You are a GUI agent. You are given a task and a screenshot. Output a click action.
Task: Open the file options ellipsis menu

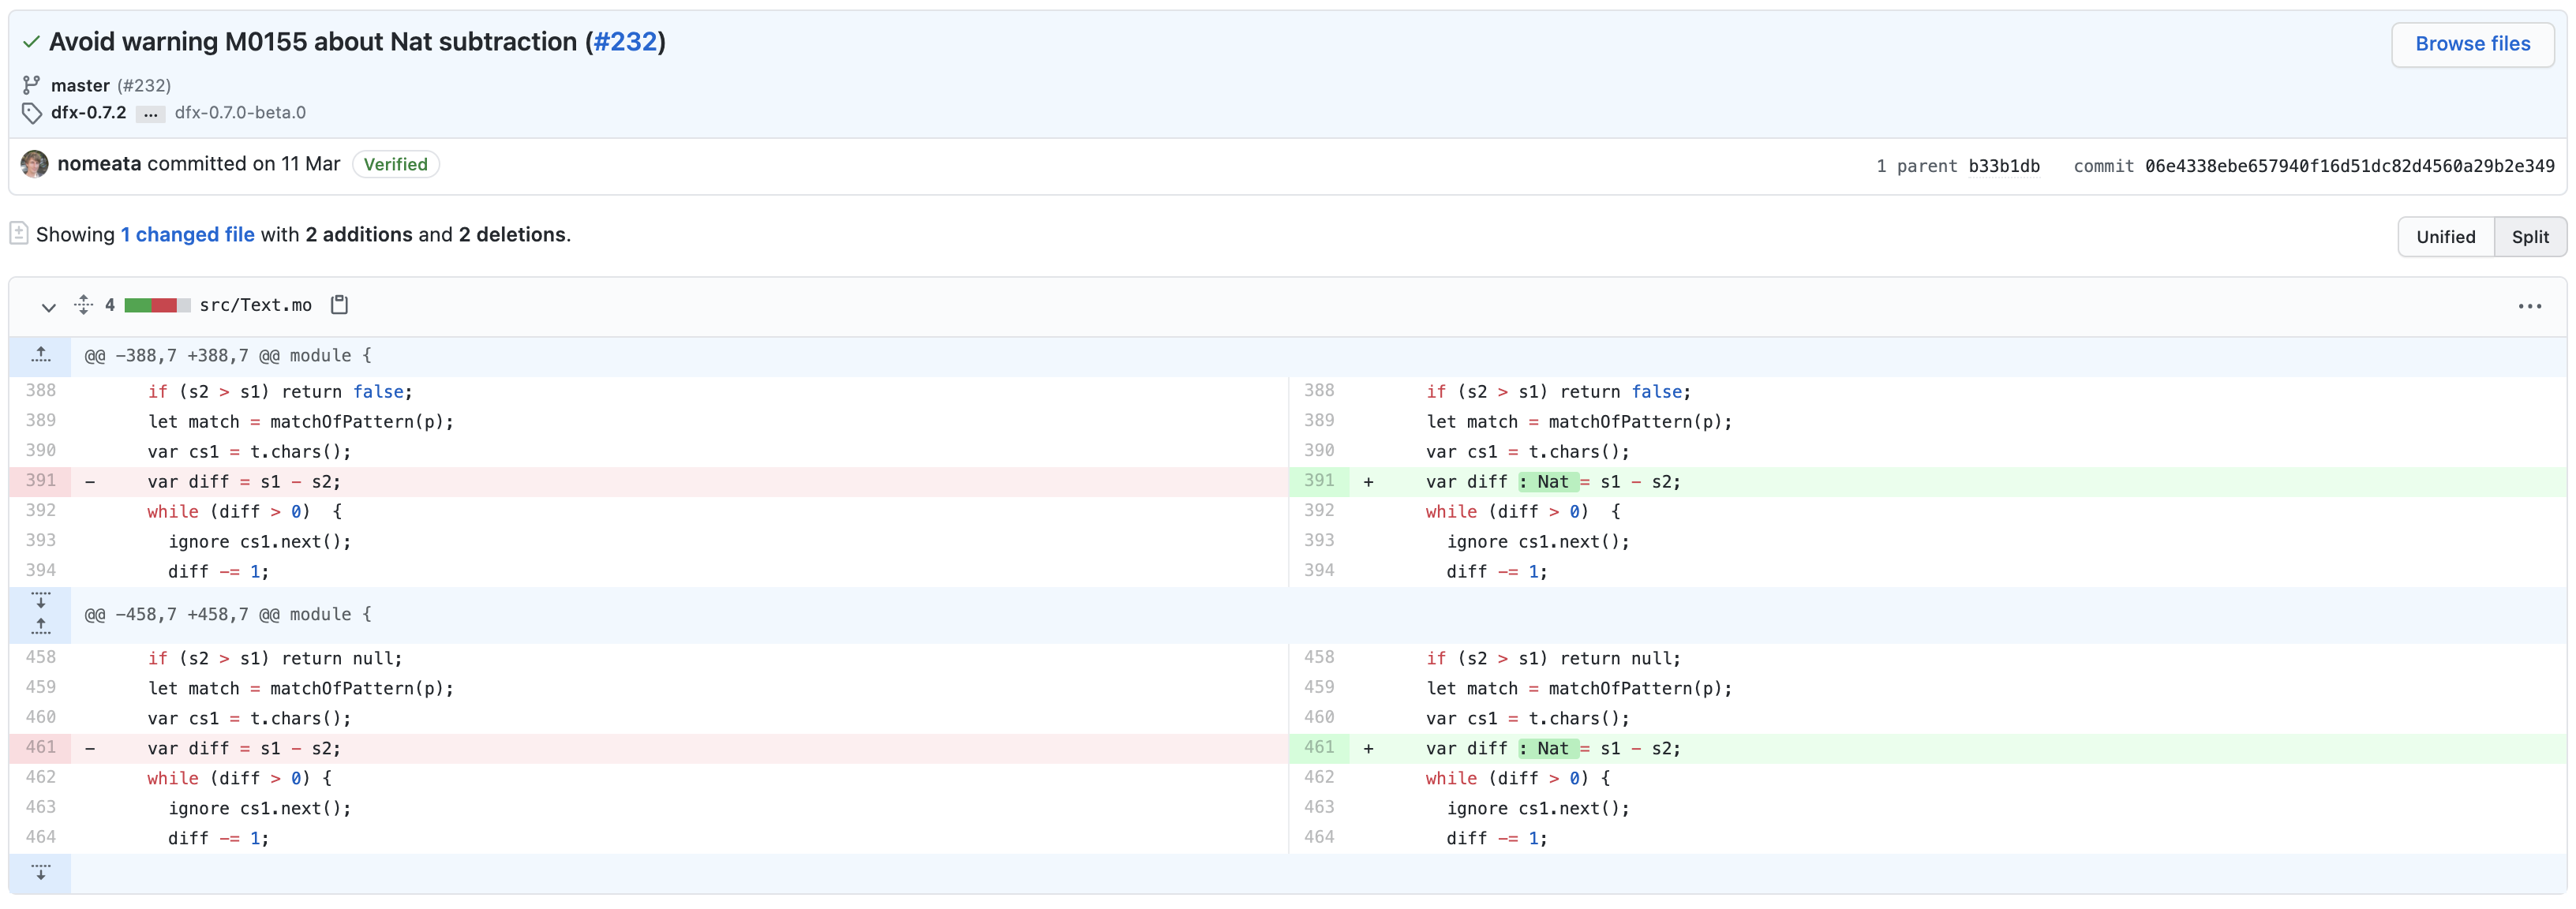2529,306
